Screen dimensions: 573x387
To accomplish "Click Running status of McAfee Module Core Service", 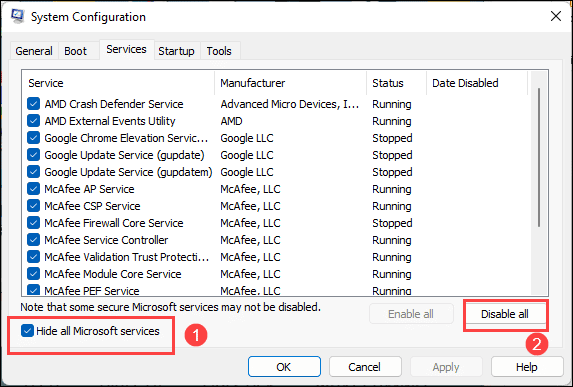I will [x=392, y=274].
